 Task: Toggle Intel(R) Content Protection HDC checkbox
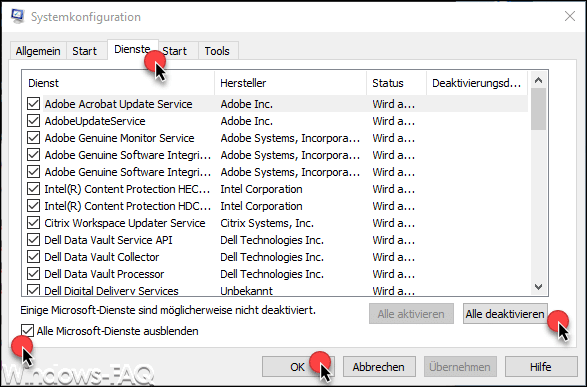[x=33, y=206]
